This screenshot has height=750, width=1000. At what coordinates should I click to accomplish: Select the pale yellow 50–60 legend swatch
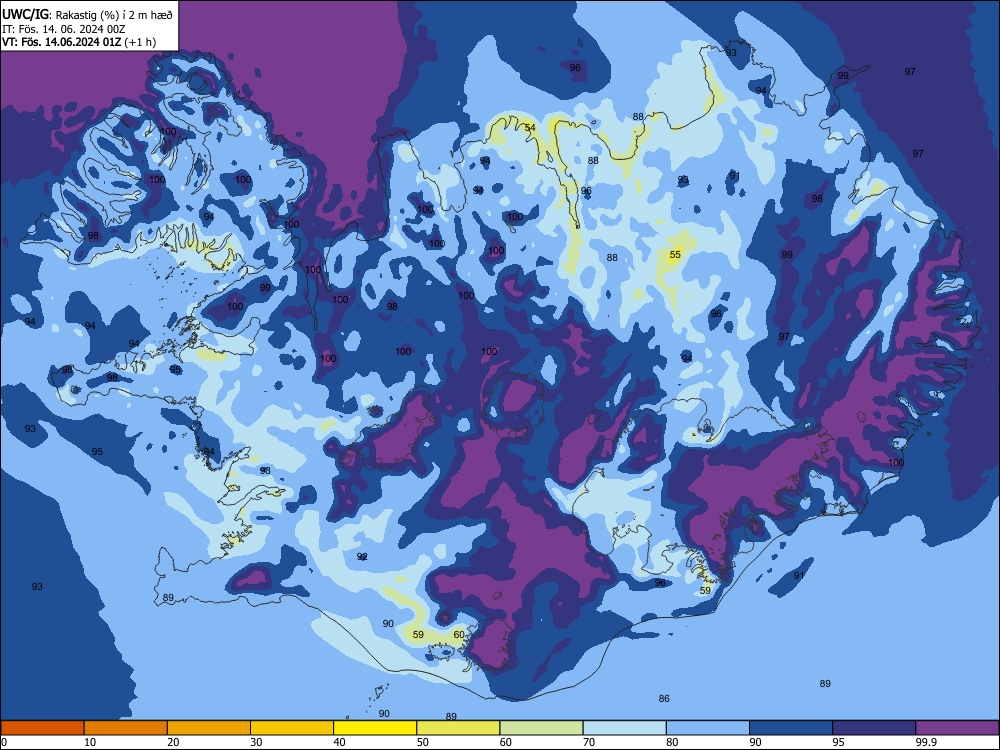tap(458, 728)
